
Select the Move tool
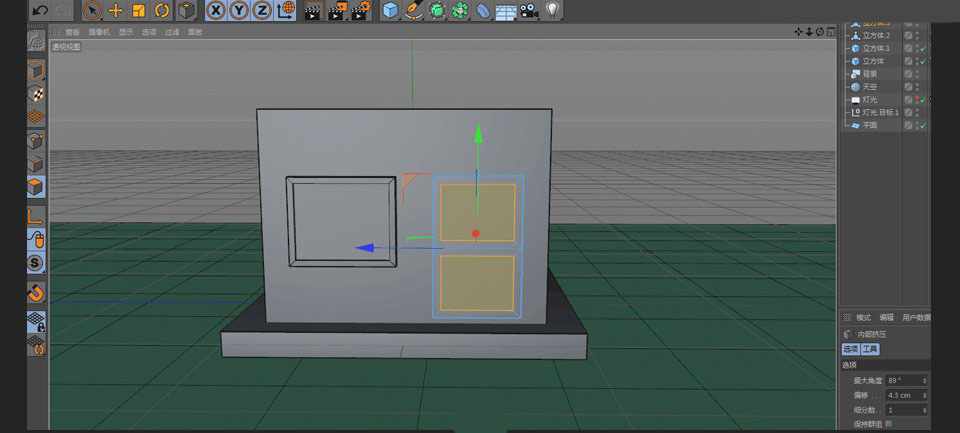116,11
